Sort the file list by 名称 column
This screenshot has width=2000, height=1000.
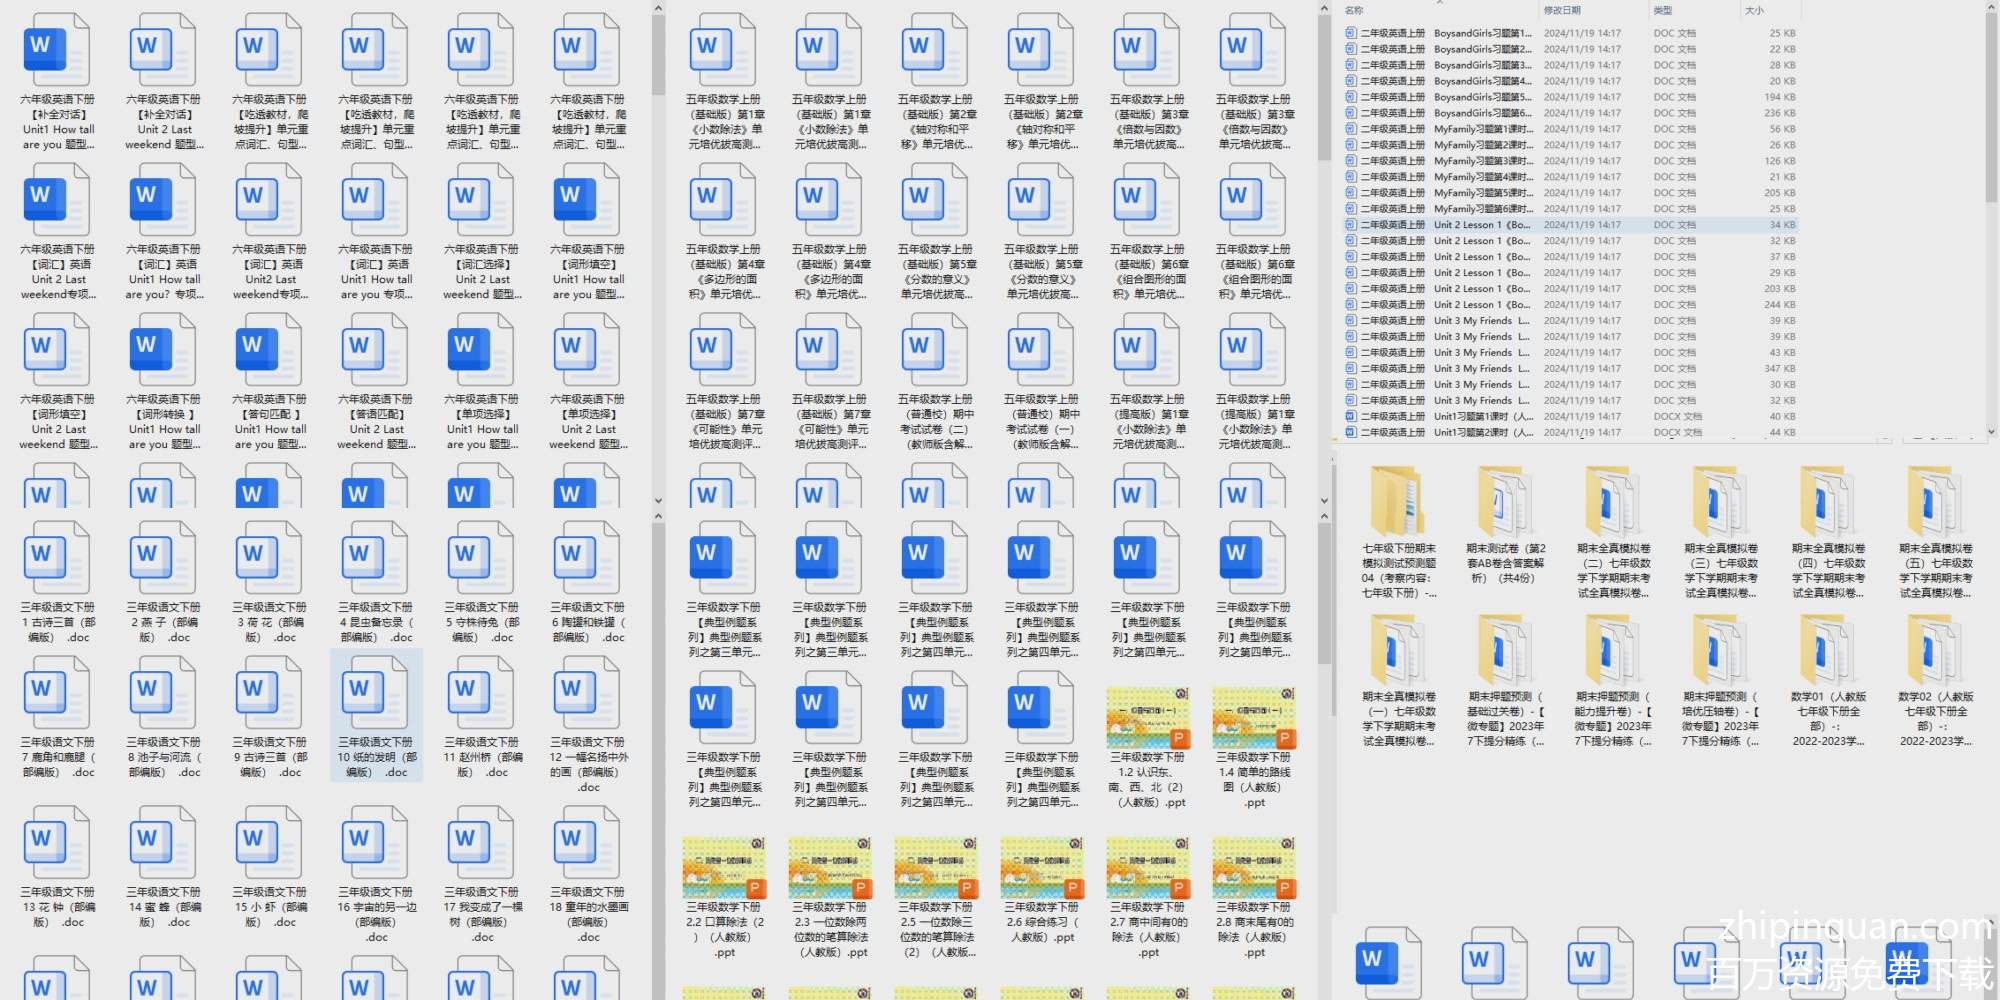tap(1355, 10)
